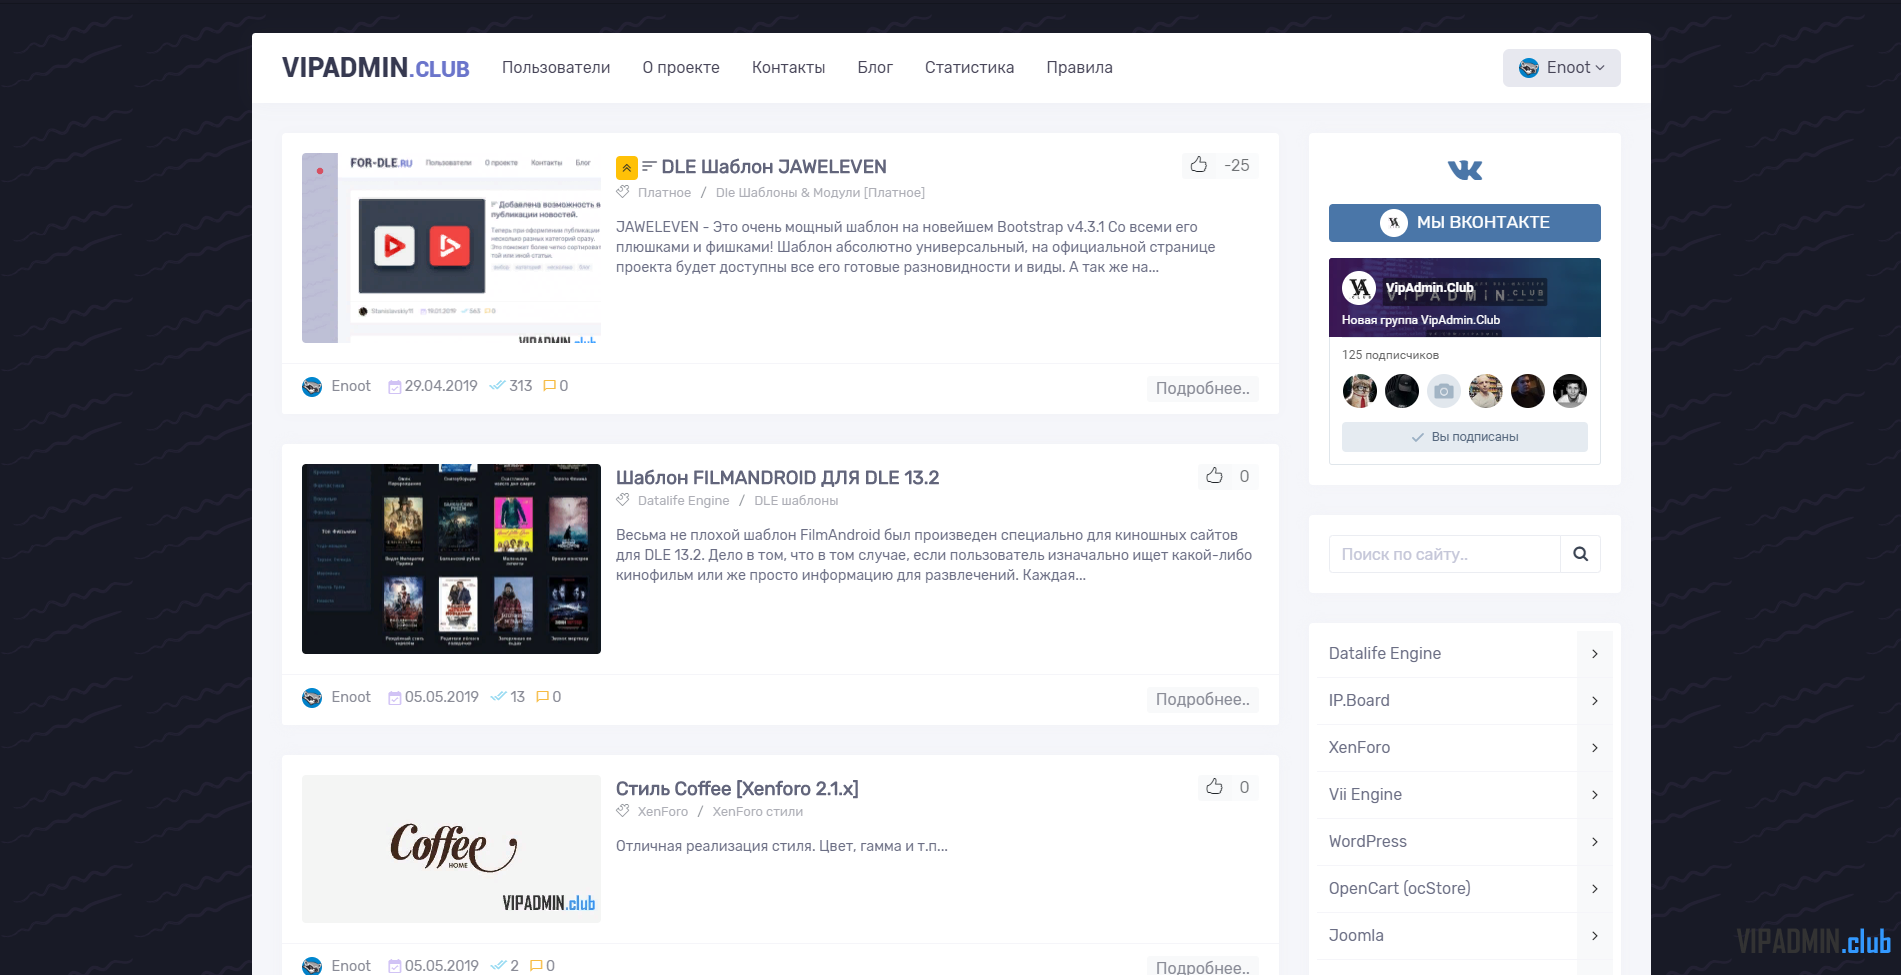The width and height of the screenshot is (1901, 975).
Task: Click the VipAdmin.Club group avatar in VK widget
Action: coord(1359,288)
